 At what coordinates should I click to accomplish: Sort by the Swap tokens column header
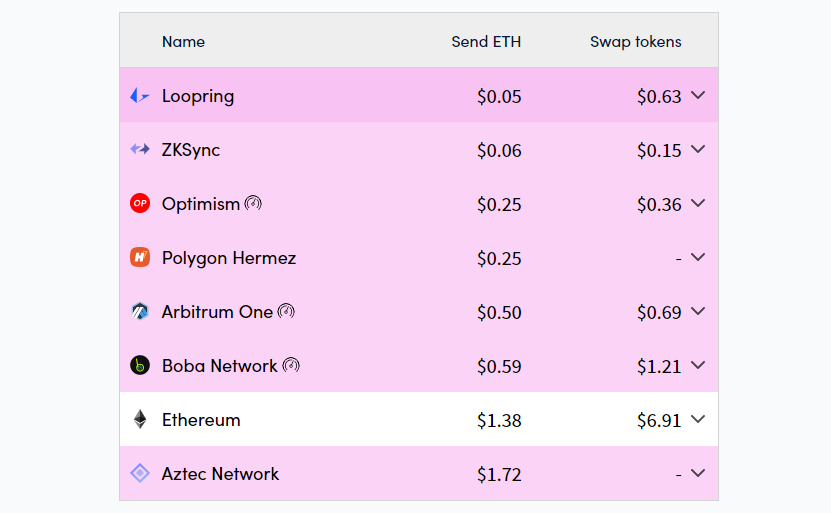[x=635, y=42]
